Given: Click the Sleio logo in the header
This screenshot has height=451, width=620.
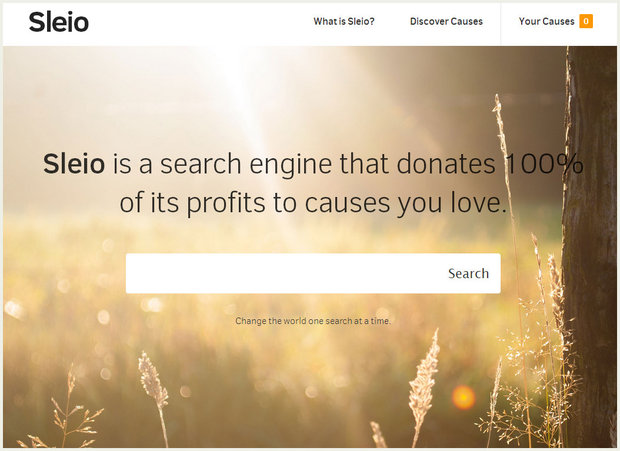Looking at the screenshot, I should [x=59, y=22].
